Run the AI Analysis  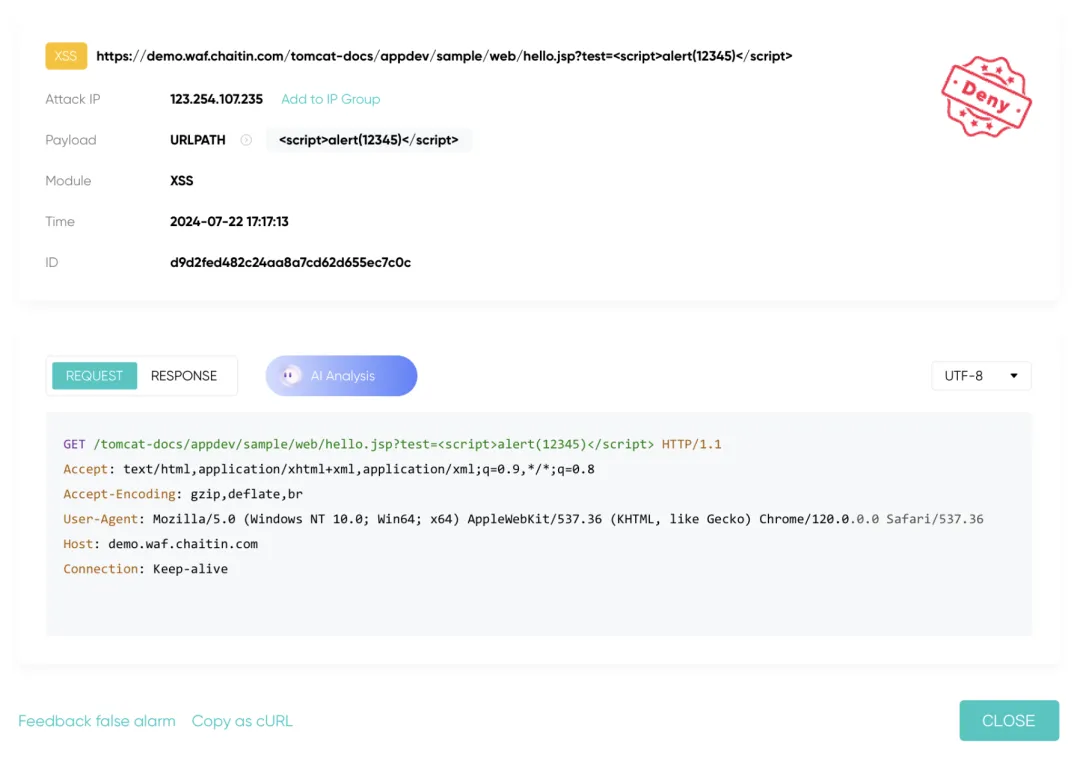tap(341, 376)
